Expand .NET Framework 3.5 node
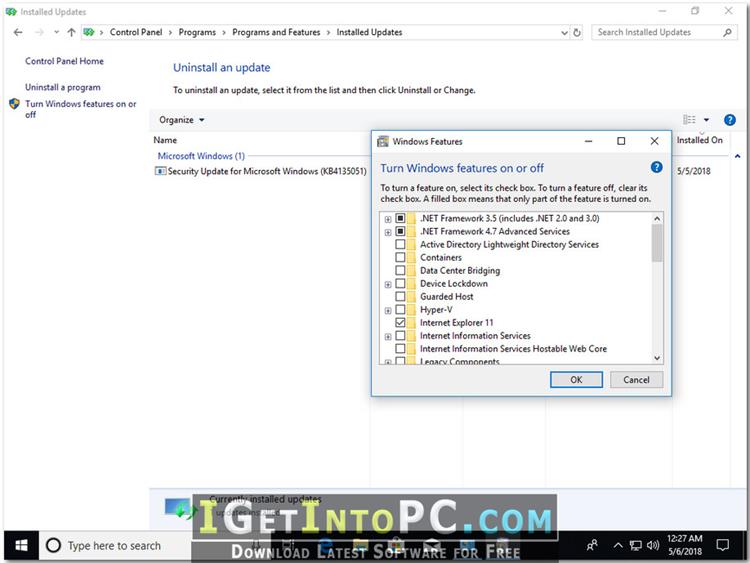750x563 pixels. click(x=388, y=219)
